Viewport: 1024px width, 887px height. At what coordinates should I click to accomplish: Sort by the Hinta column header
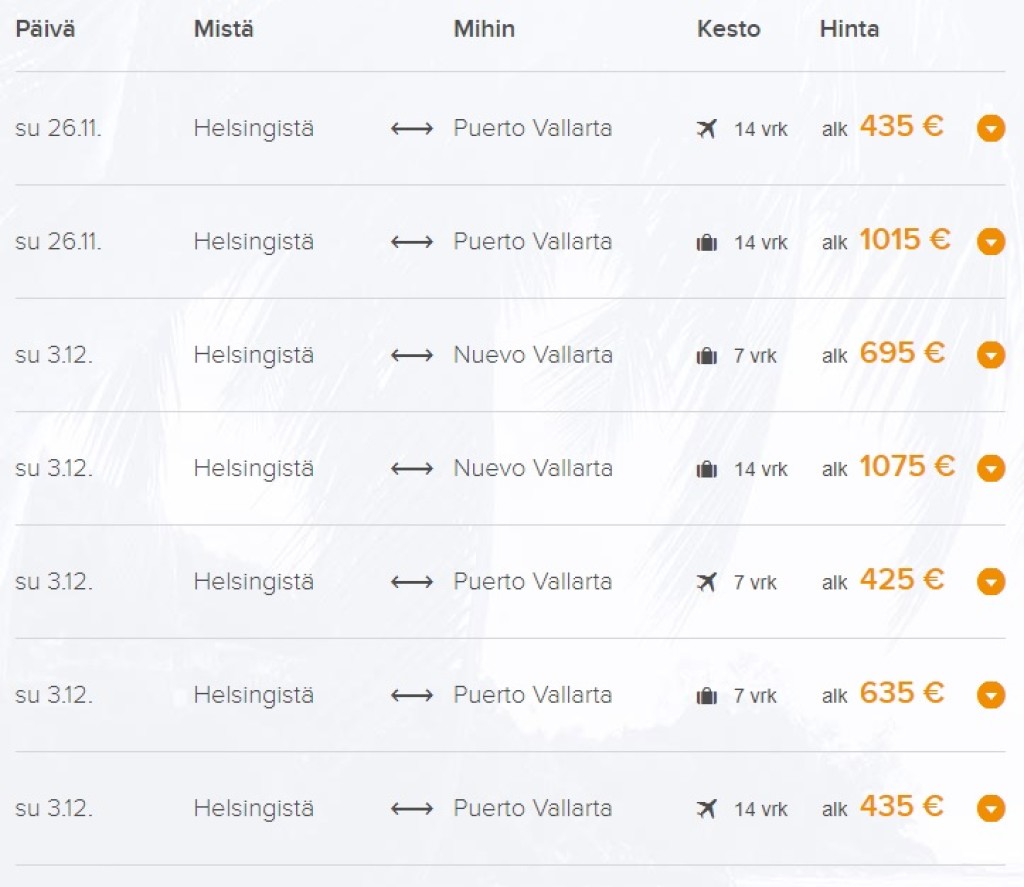pyautogui.click(x=849, y=29)
